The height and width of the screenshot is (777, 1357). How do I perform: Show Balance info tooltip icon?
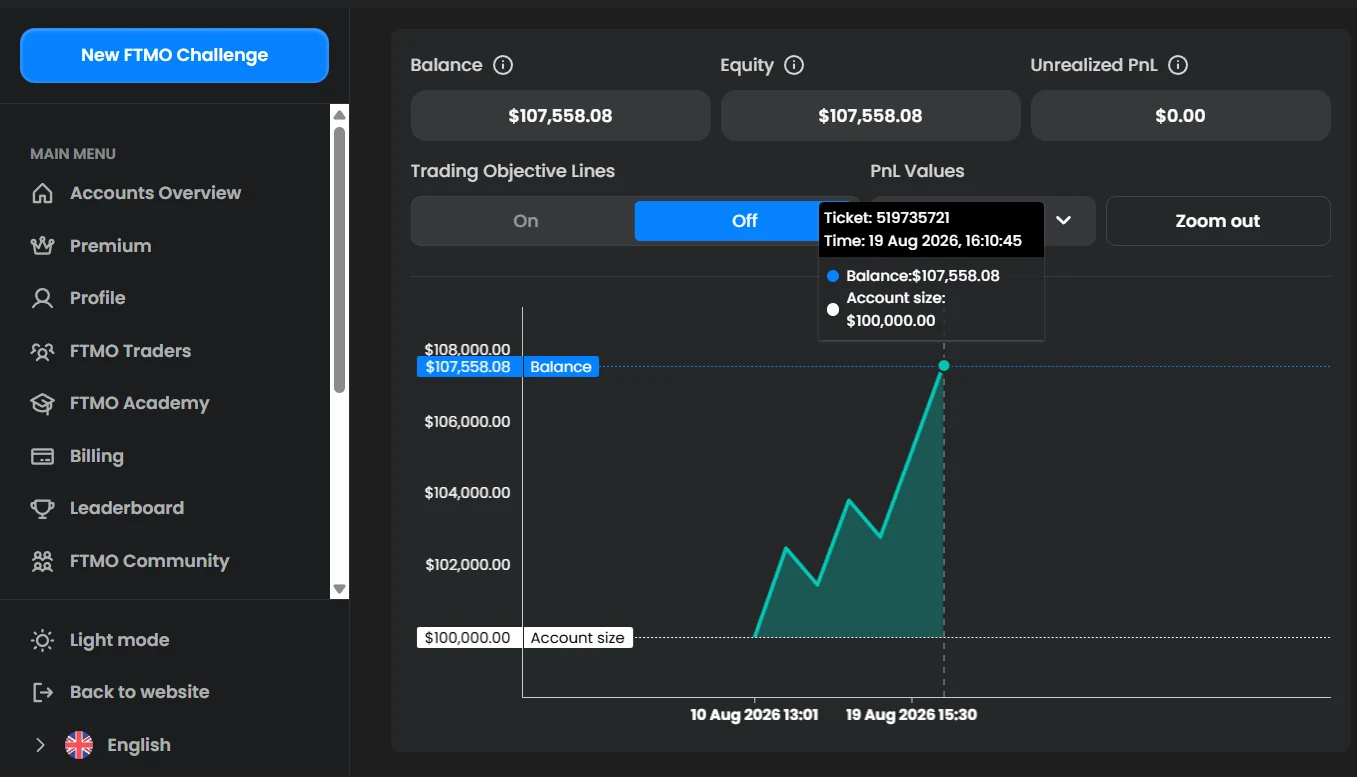(x=504, y=65)
